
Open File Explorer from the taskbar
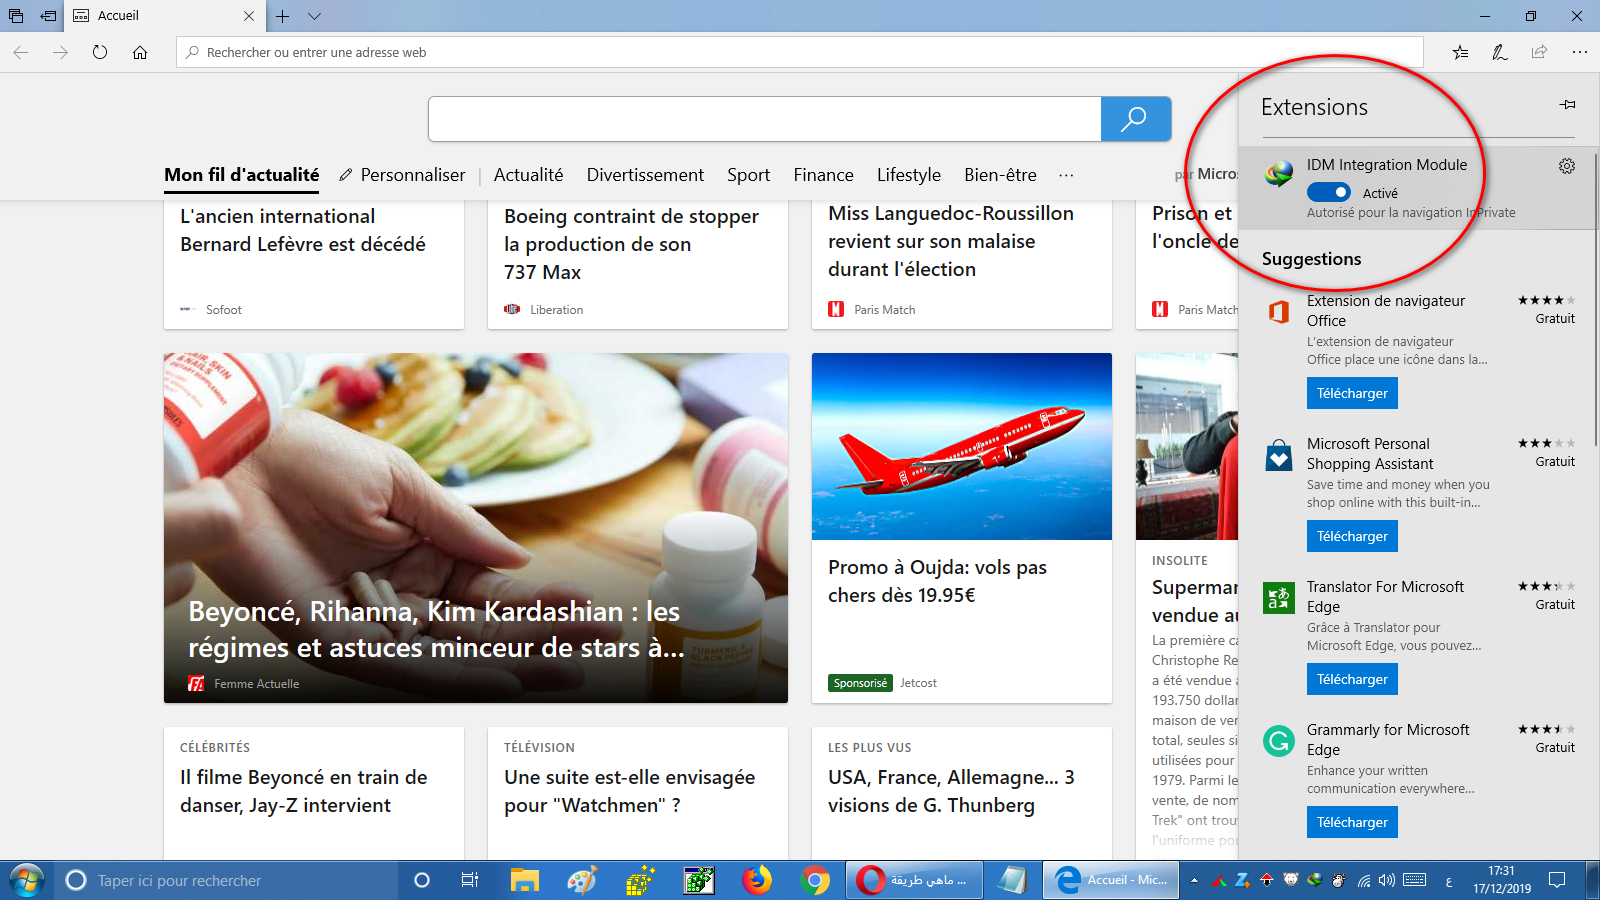coord(525,880)
